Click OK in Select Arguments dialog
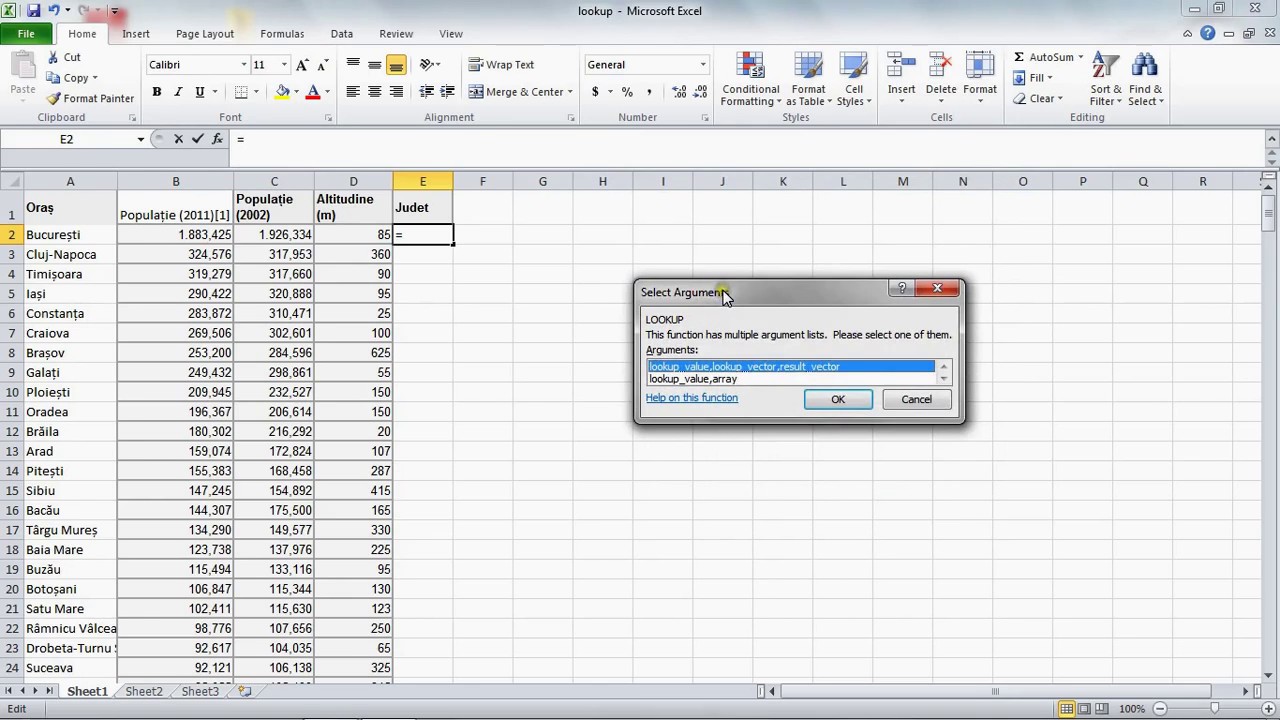 point(838,399)
